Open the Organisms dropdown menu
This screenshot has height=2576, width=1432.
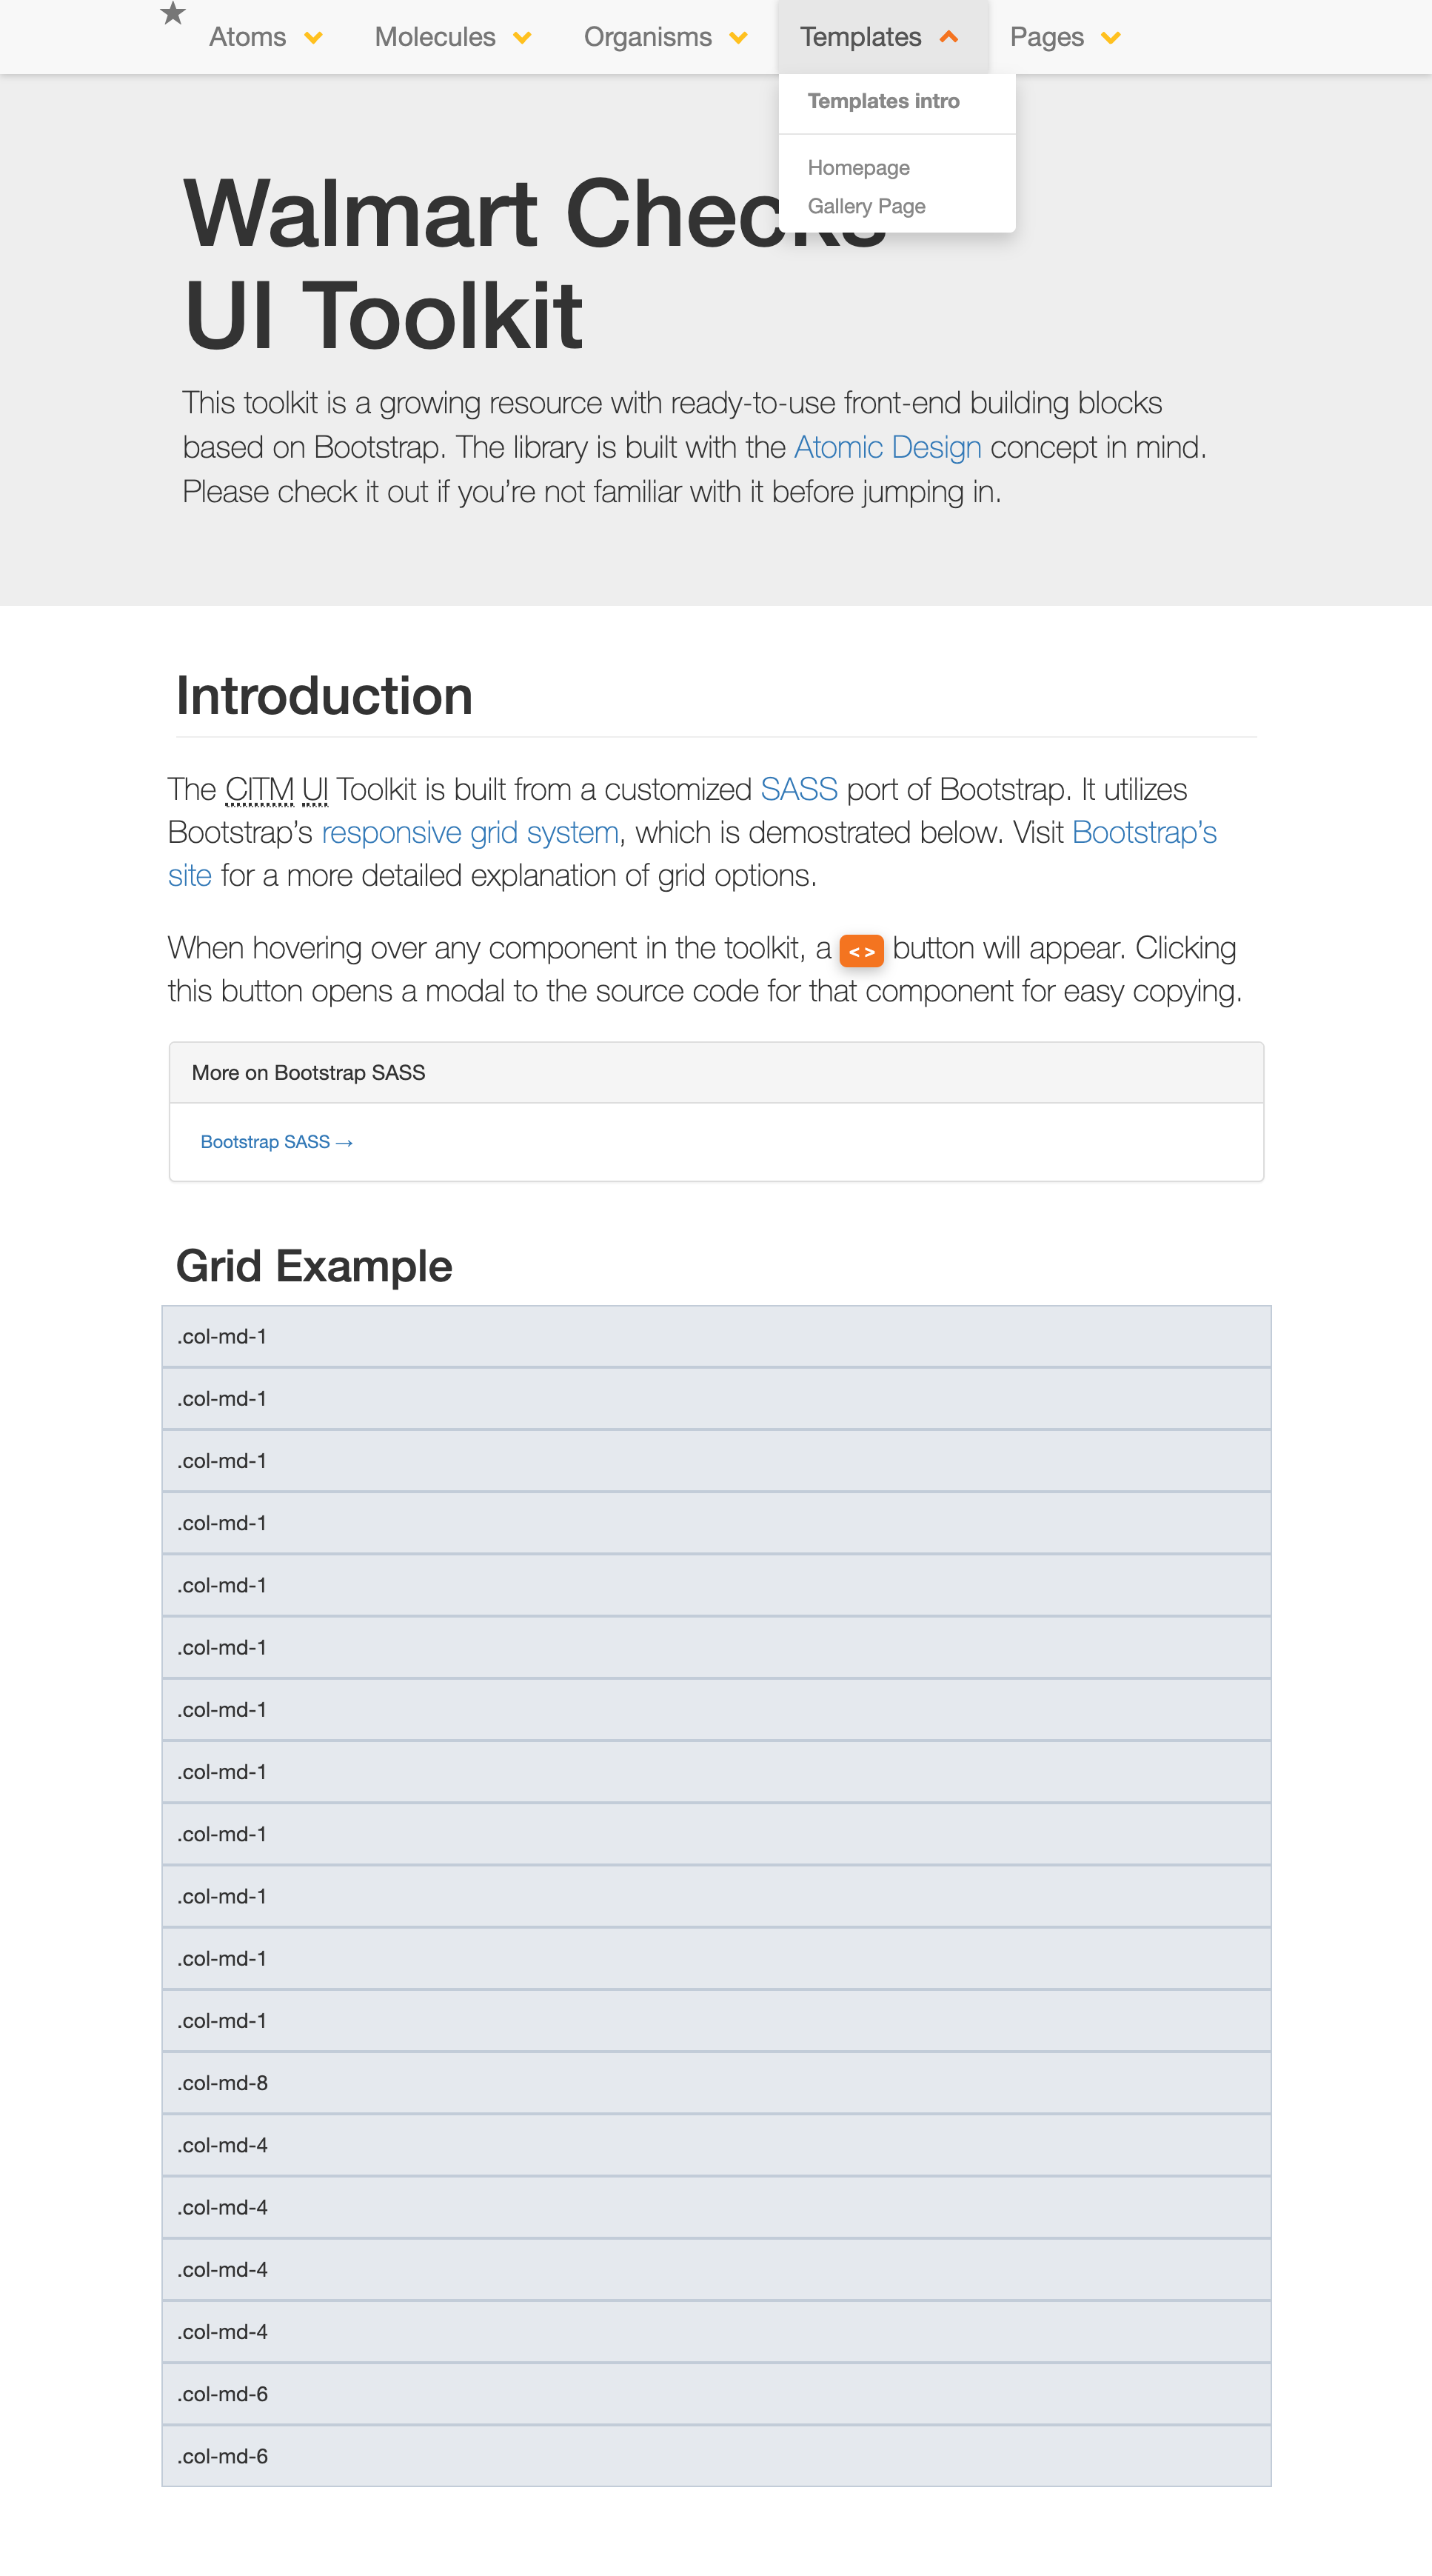(x=665, y=38)
